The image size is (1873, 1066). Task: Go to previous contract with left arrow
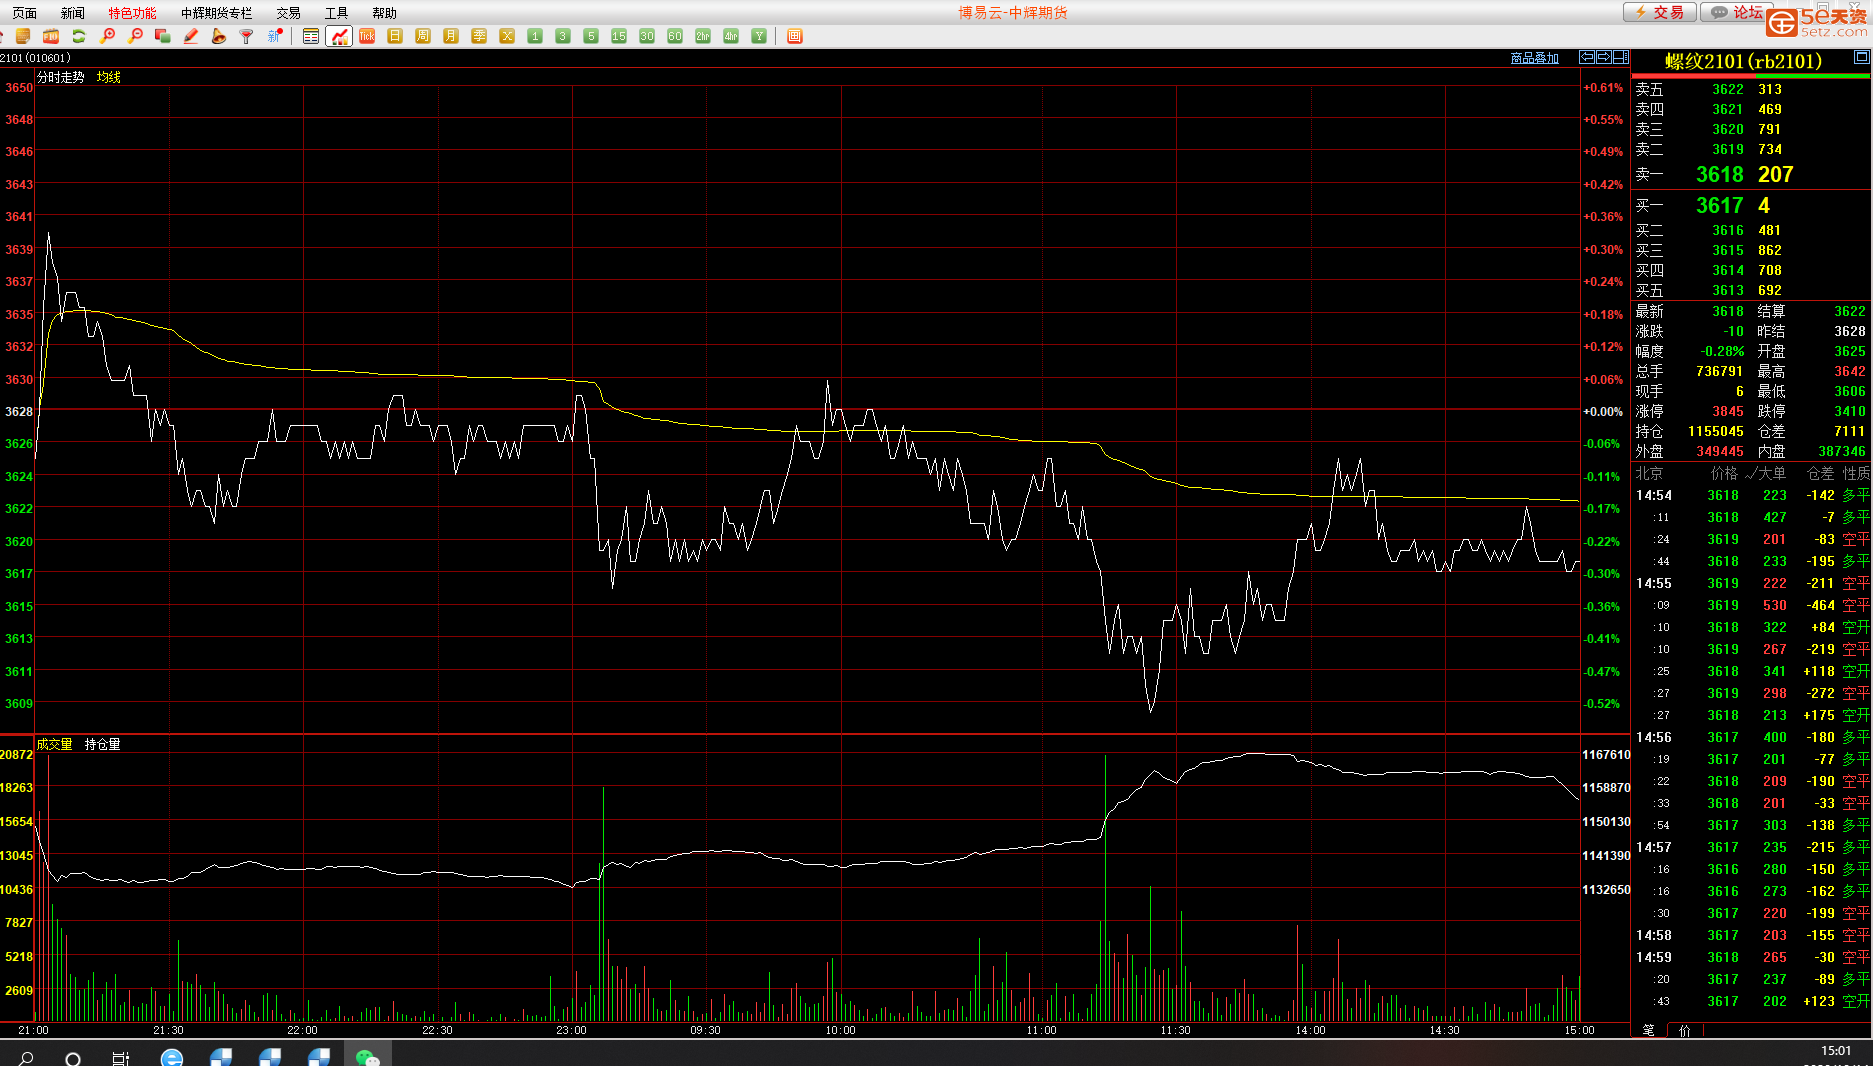[1587, 57]
